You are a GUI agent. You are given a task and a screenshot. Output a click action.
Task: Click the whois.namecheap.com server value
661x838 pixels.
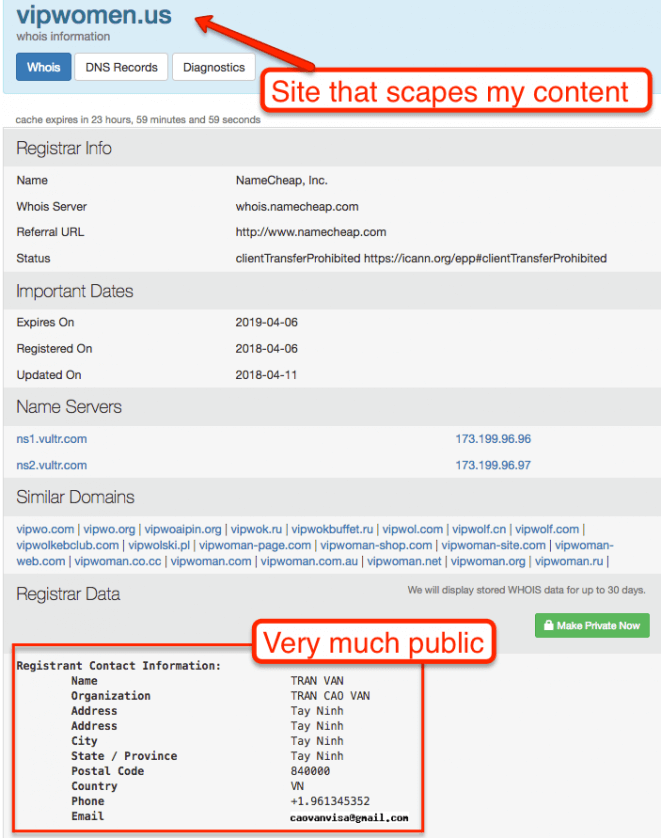click(297, 207)
